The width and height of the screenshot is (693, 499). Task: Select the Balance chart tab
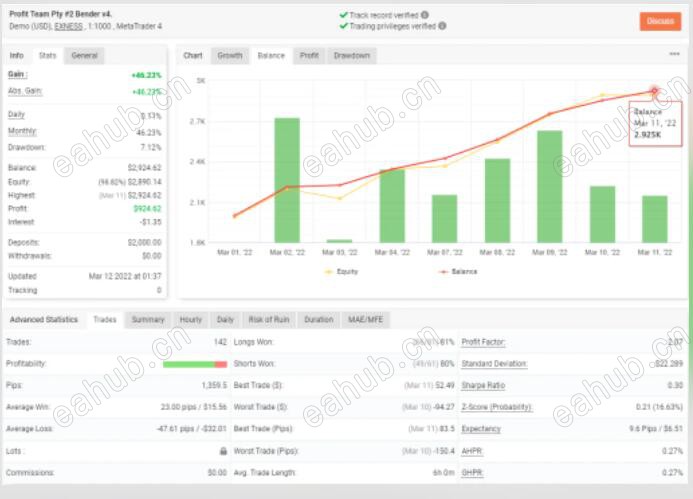point(271,56)
